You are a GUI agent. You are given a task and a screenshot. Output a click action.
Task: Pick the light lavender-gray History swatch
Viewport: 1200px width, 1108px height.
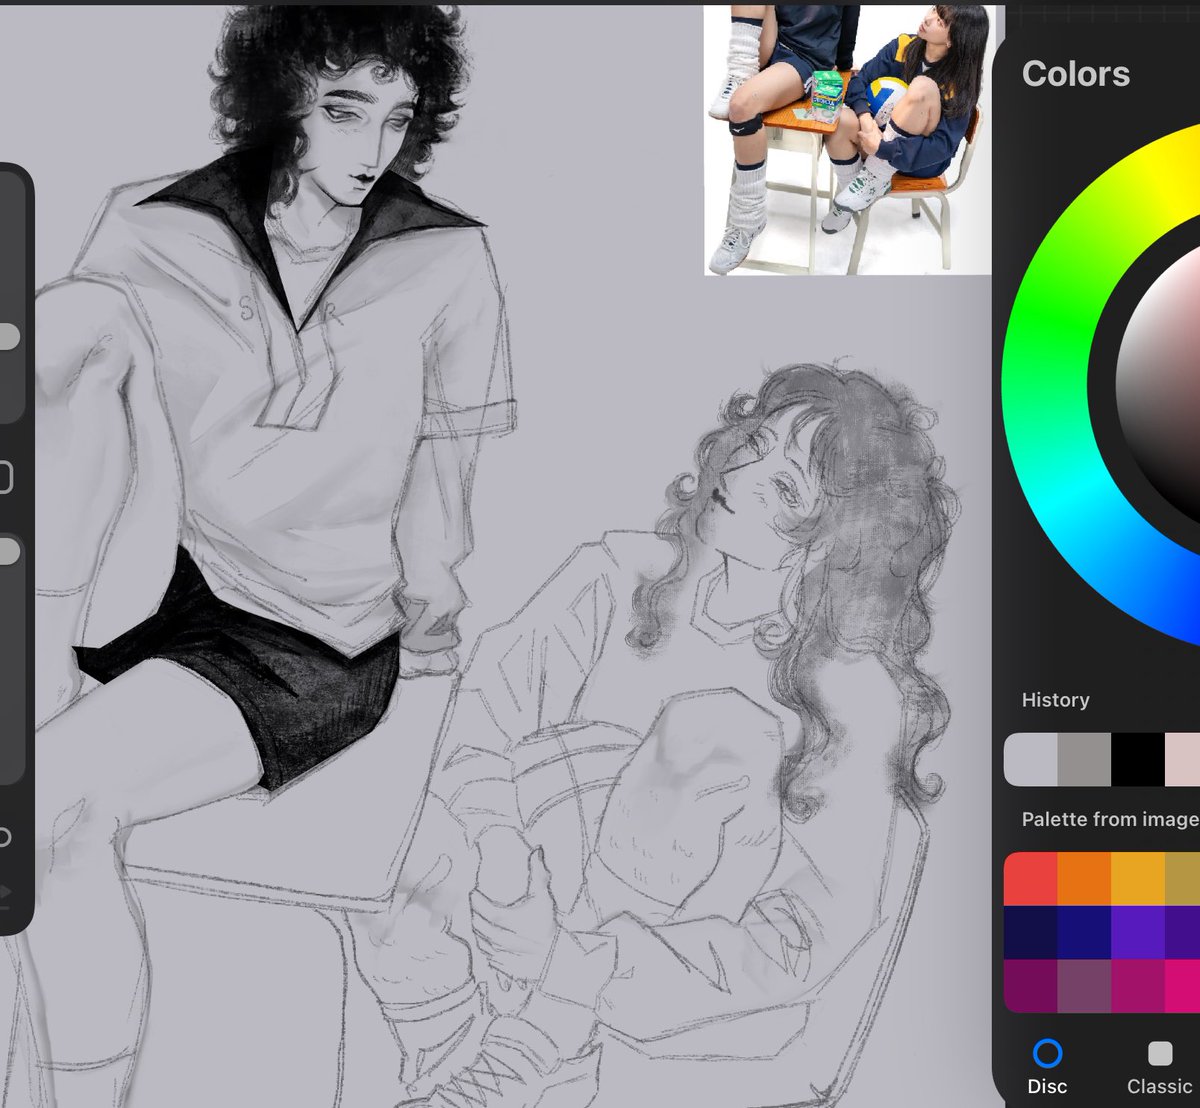click(x=1030, y=760)
